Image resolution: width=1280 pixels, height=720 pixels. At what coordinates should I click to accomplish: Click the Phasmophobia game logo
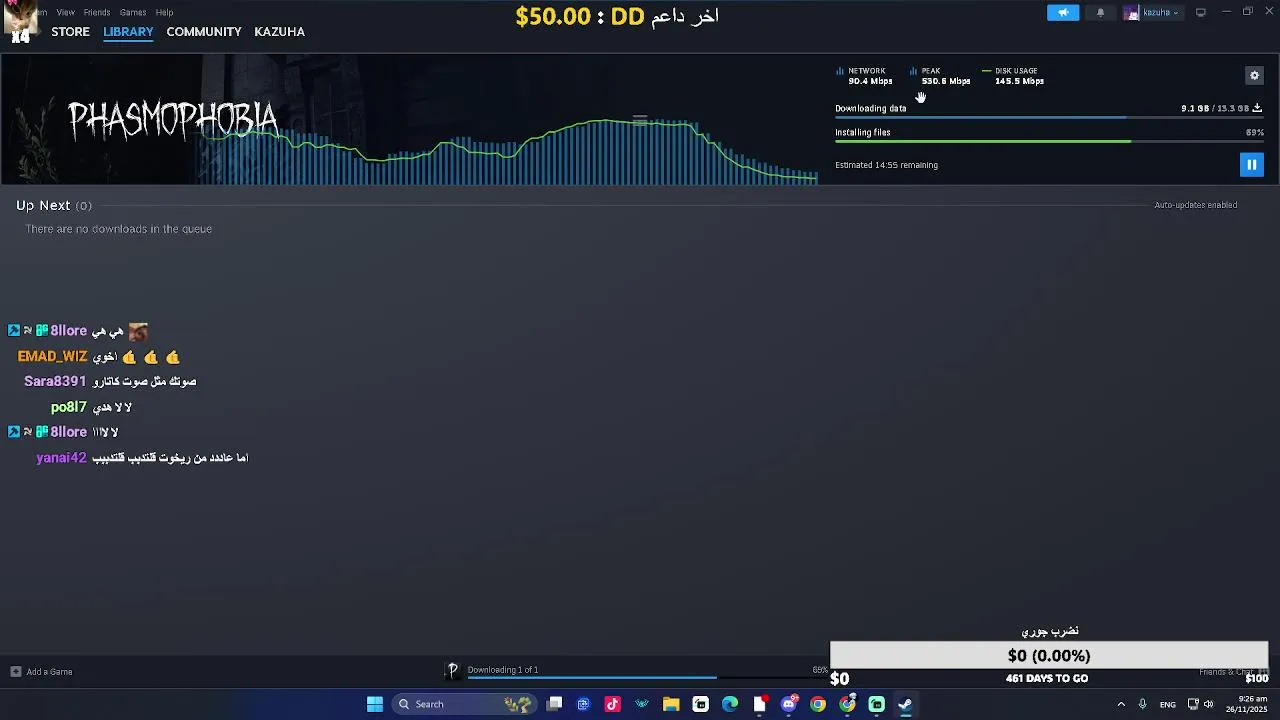click(172, 120)
